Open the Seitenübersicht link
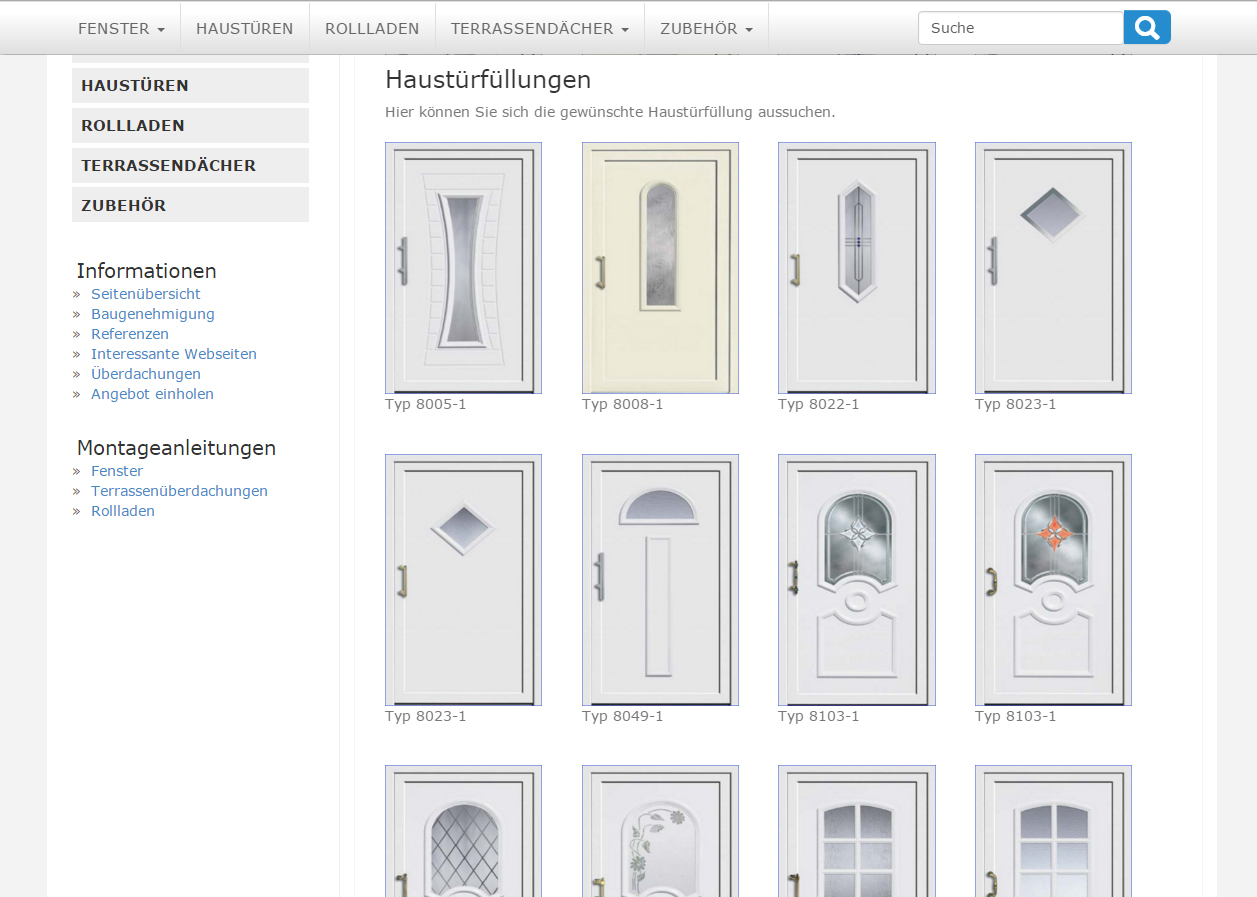 click(x=146, y=294)
